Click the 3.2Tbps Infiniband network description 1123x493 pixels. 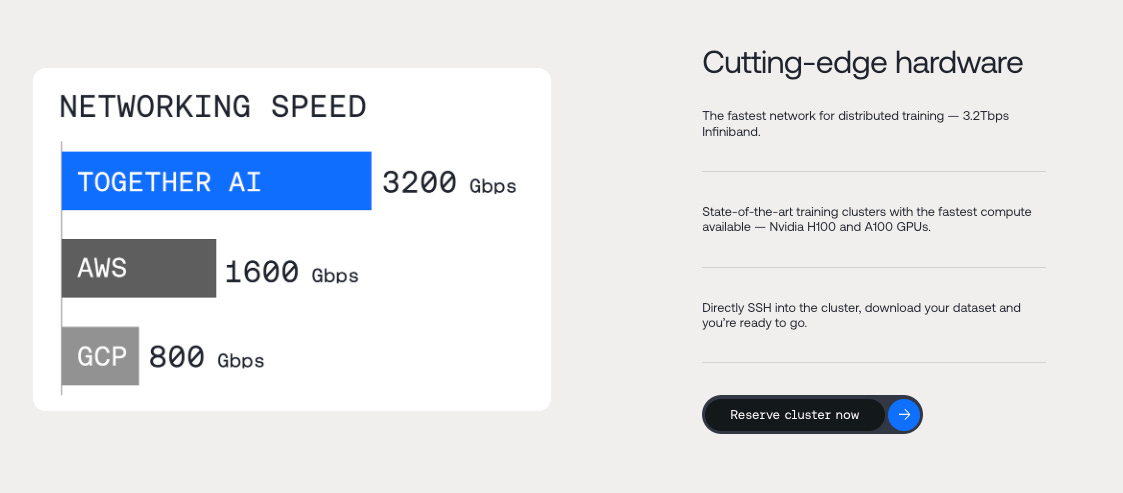click(855, 124)
